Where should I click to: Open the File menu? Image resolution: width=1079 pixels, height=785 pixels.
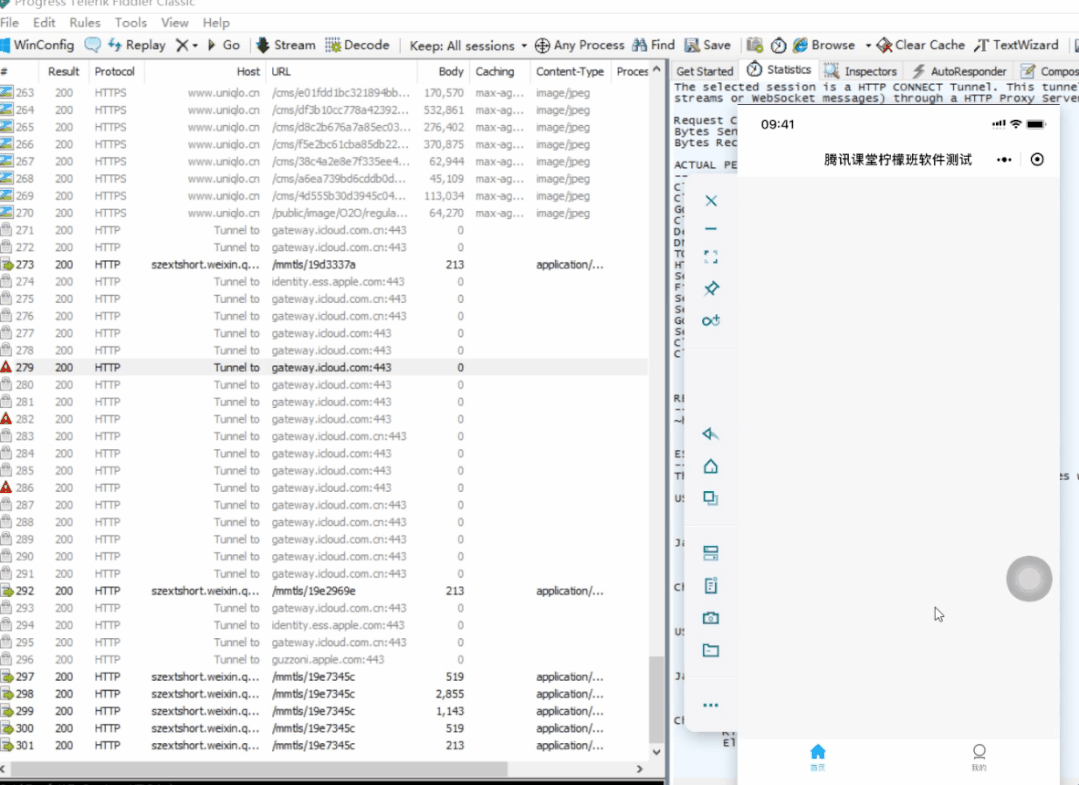pyautogui.click(x=10, y=23)
